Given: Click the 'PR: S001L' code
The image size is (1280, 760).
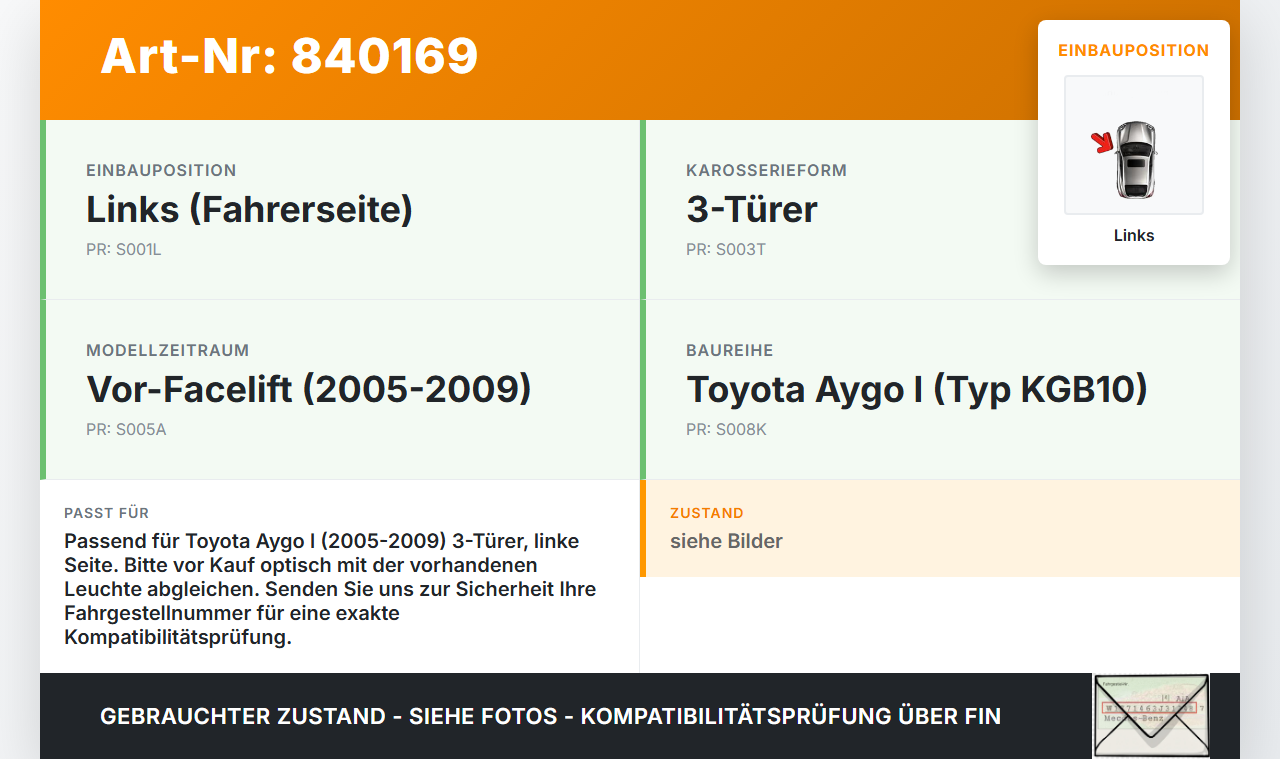Looking at the screenshot, I should click(x=124, y=250).
